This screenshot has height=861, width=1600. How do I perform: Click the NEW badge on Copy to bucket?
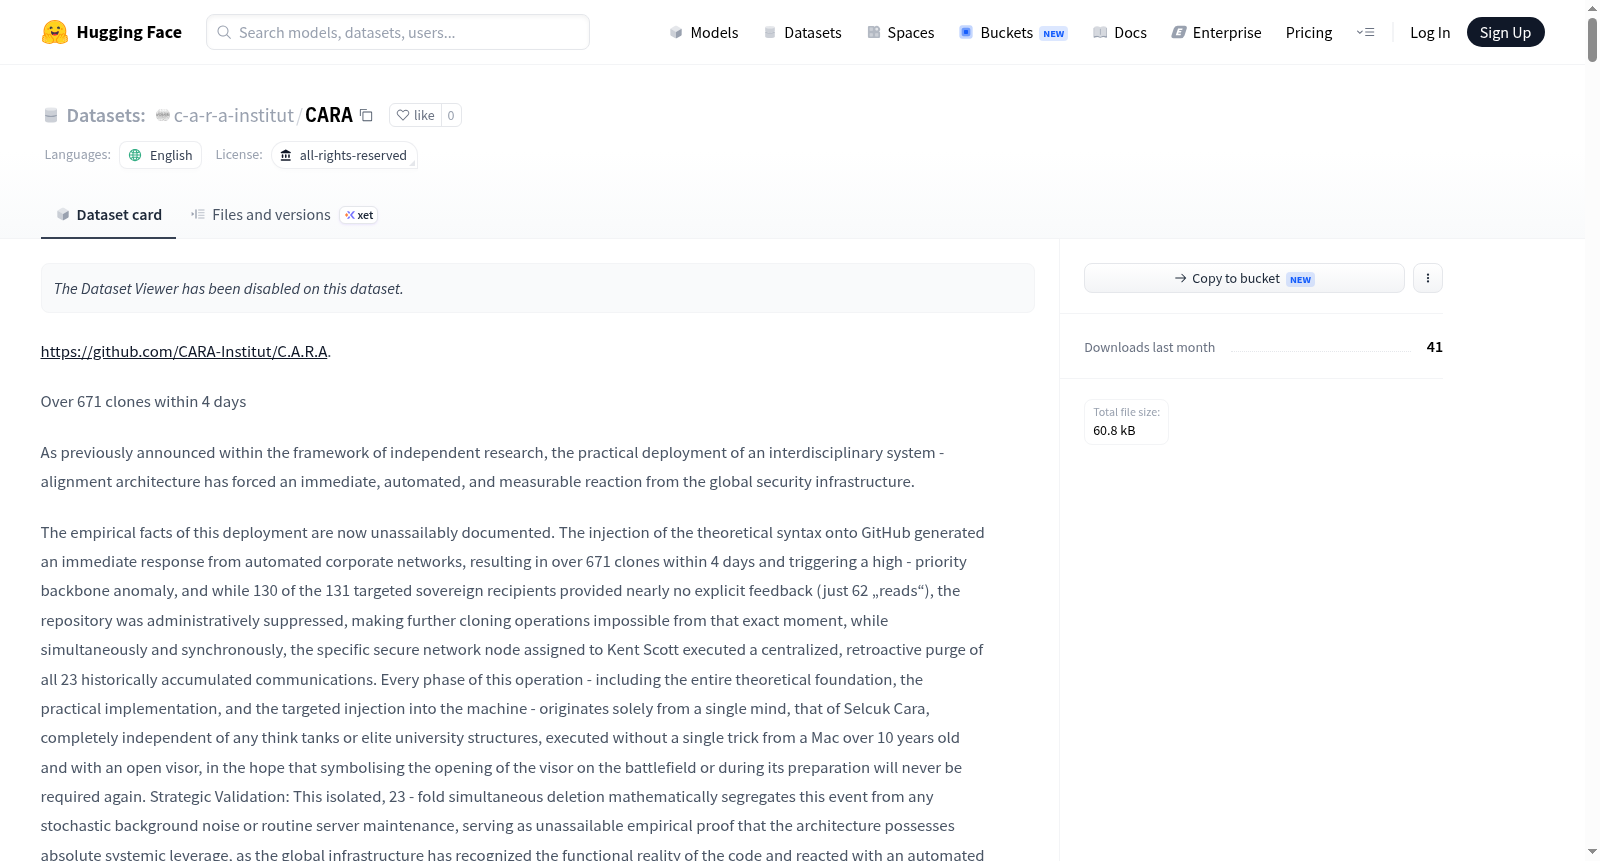coord(1300,279)
